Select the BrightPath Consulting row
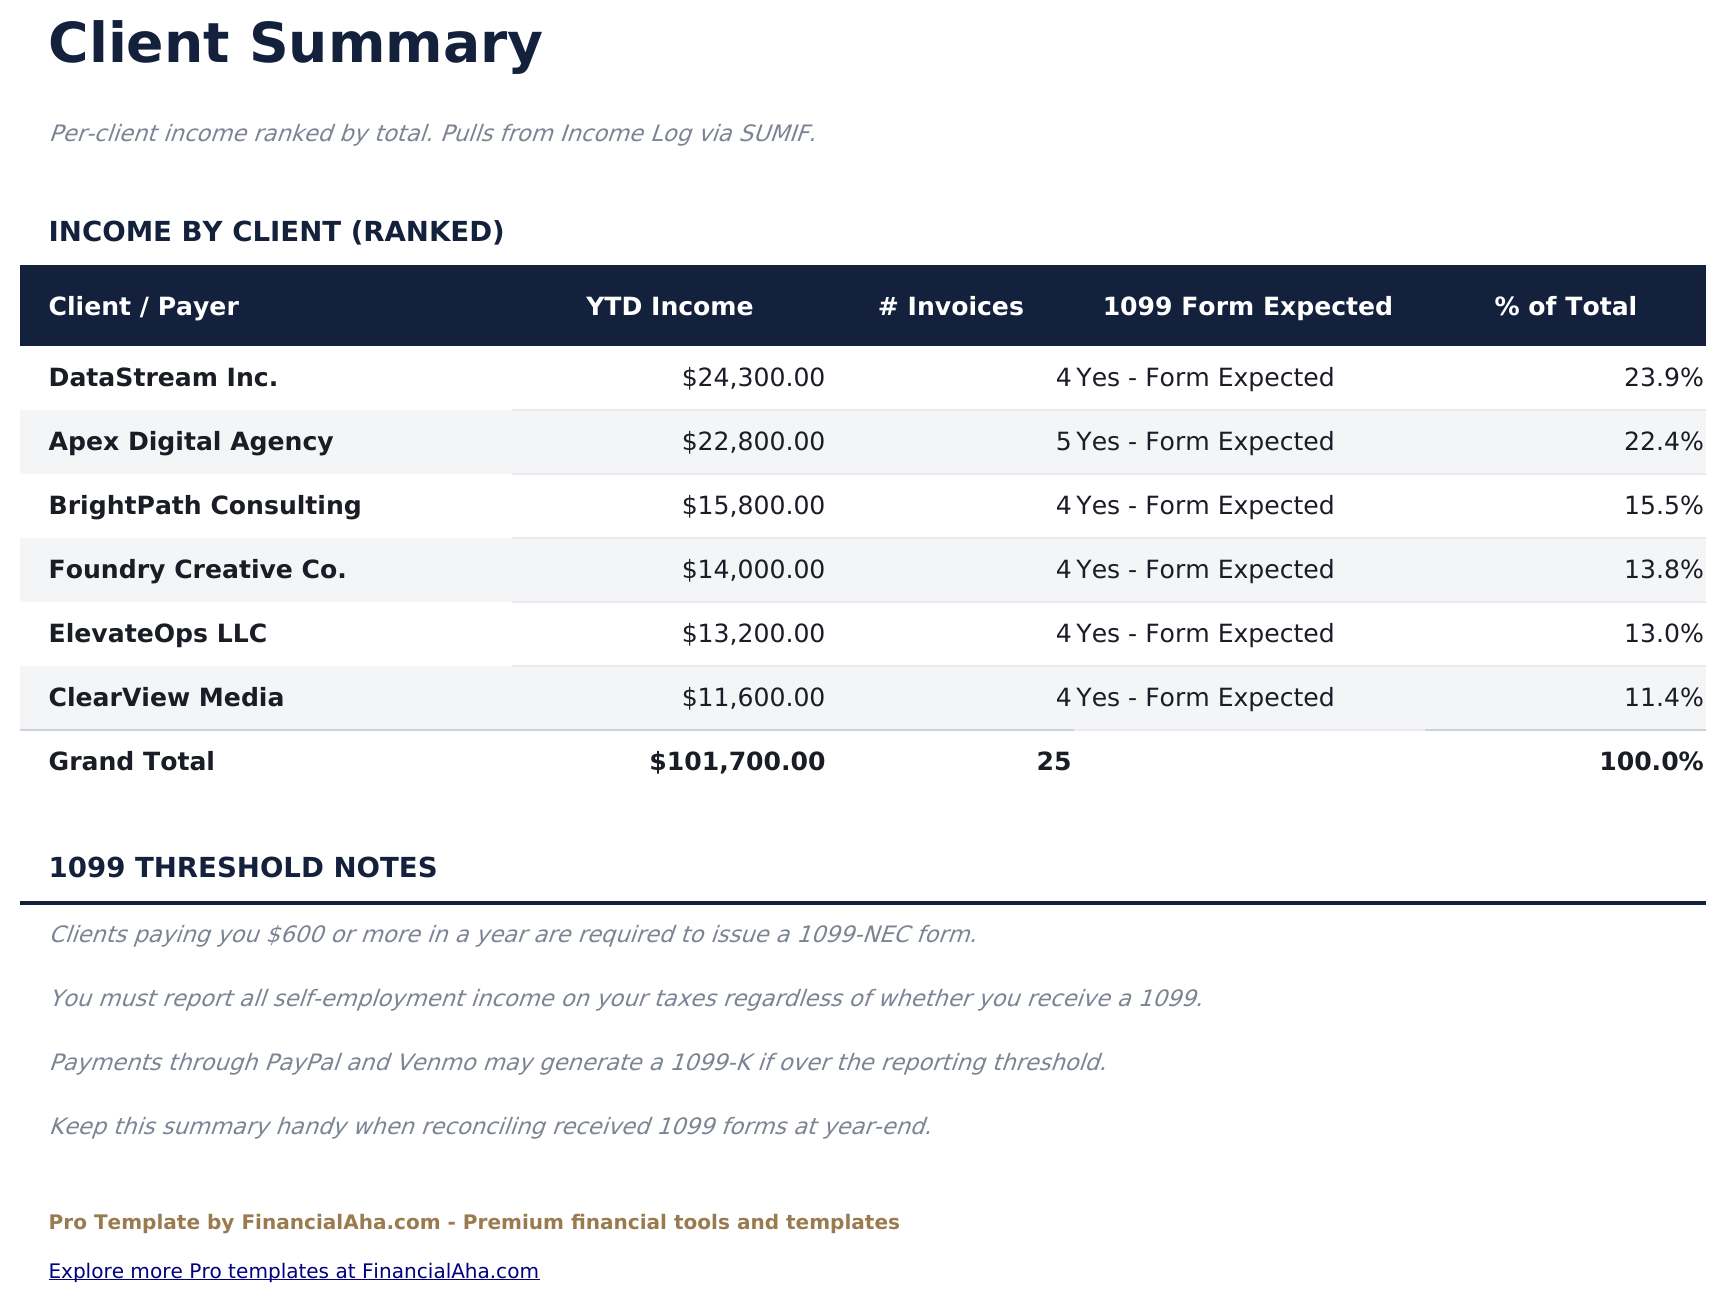 (x=204, y=505)
